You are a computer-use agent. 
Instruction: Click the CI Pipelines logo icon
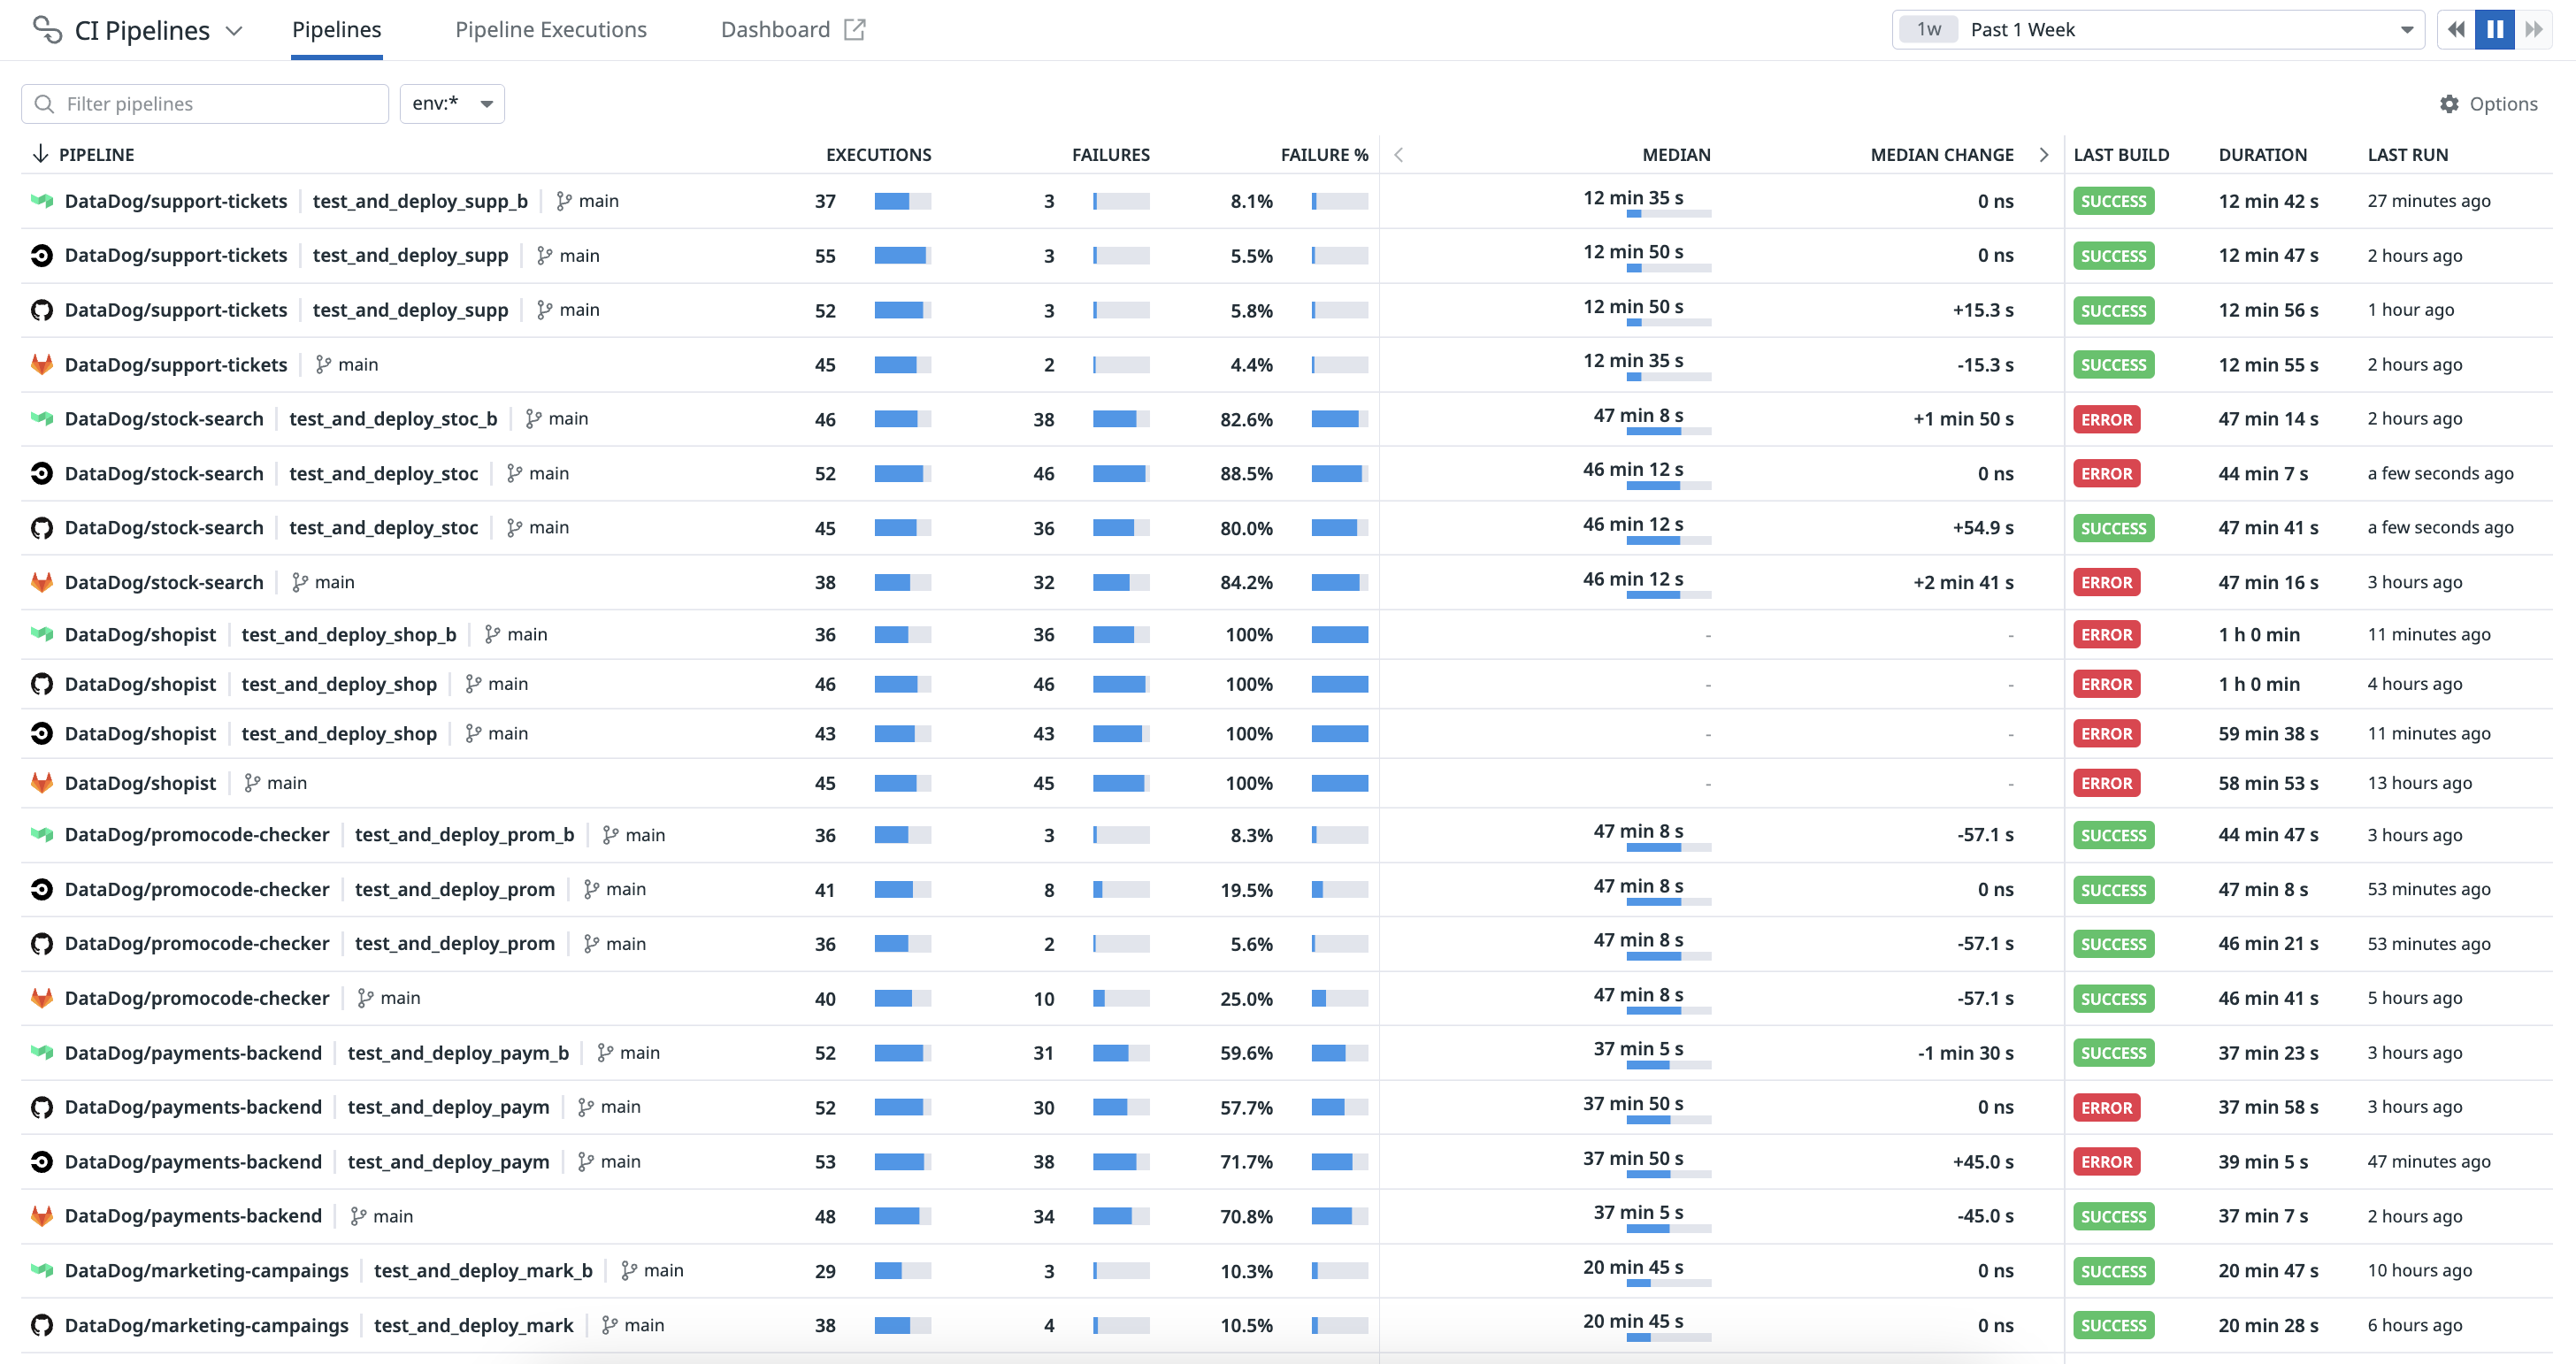pyautogui.click(x=47, y=30)
